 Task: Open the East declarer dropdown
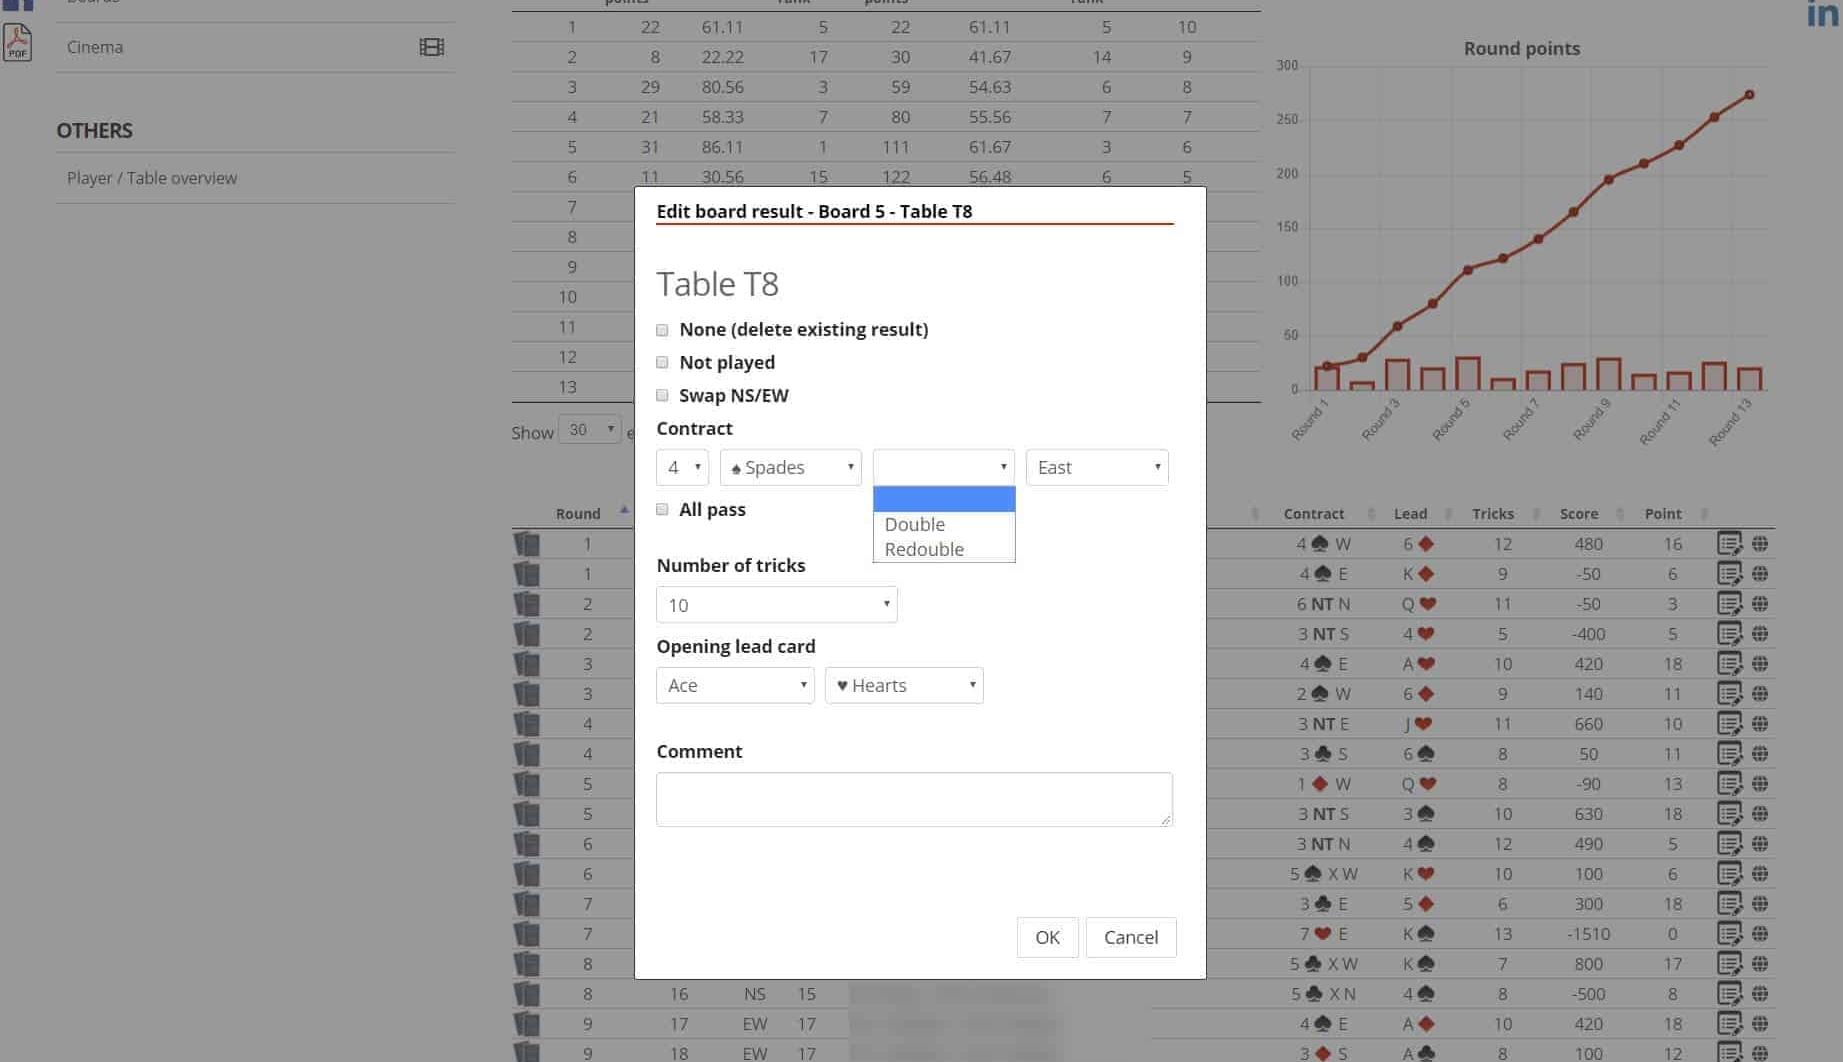(x=1097, y=468)
